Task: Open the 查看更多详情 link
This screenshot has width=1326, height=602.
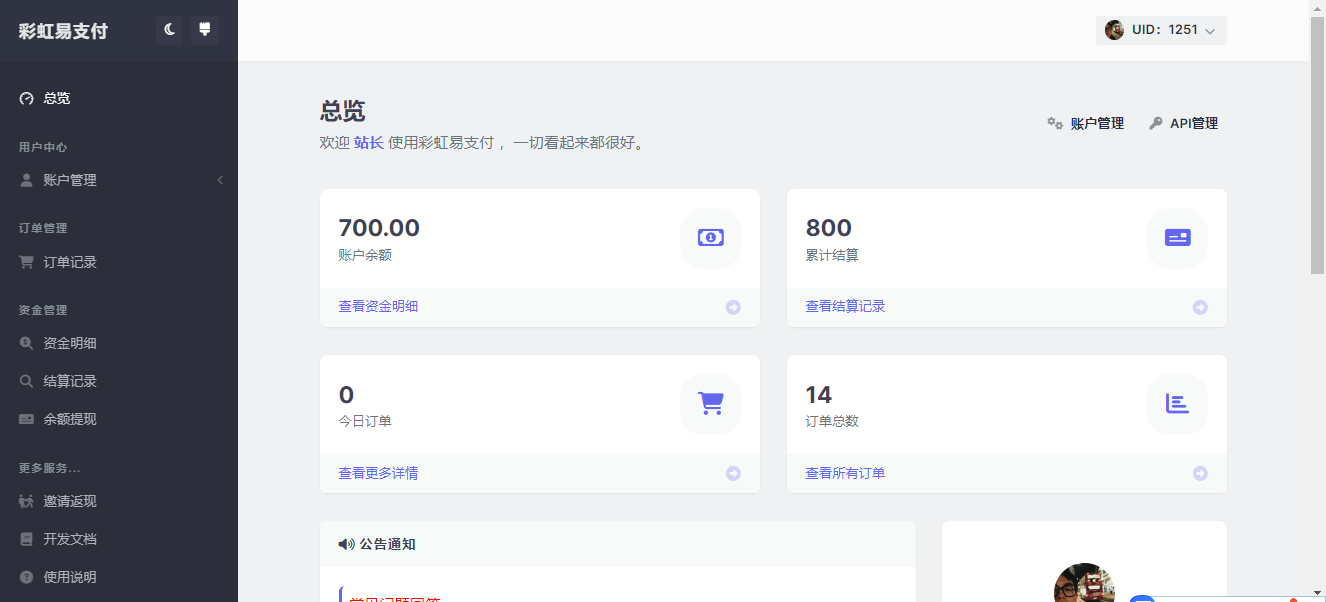Action: 378,473
